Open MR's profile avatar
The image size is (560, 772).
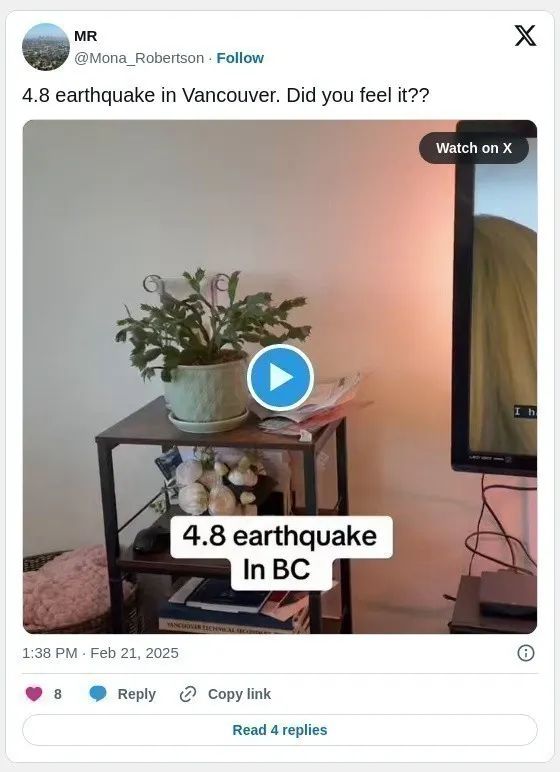pyautogui.click(x=46, y=47)
